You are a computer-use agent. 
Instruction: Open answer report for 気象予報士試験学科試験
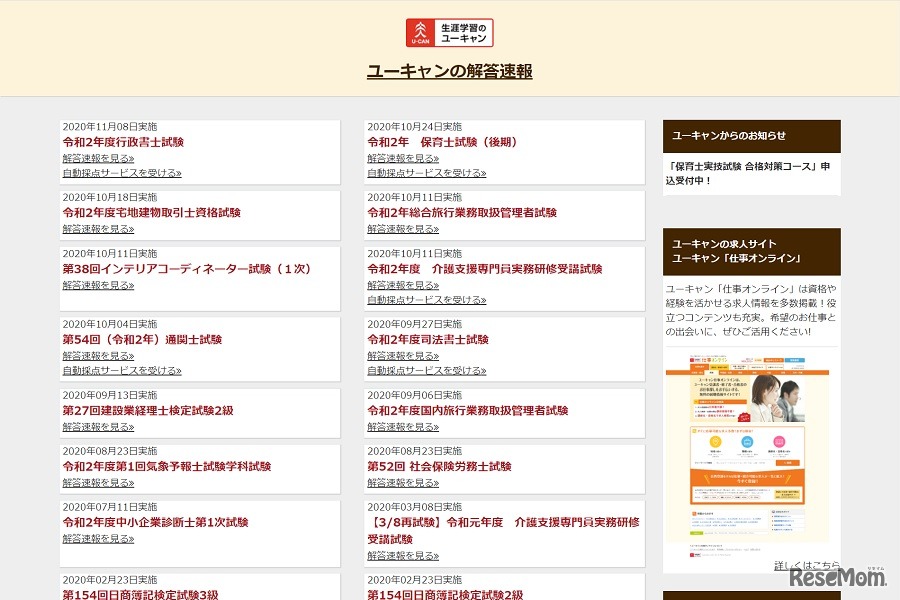(x=98, y=481)
